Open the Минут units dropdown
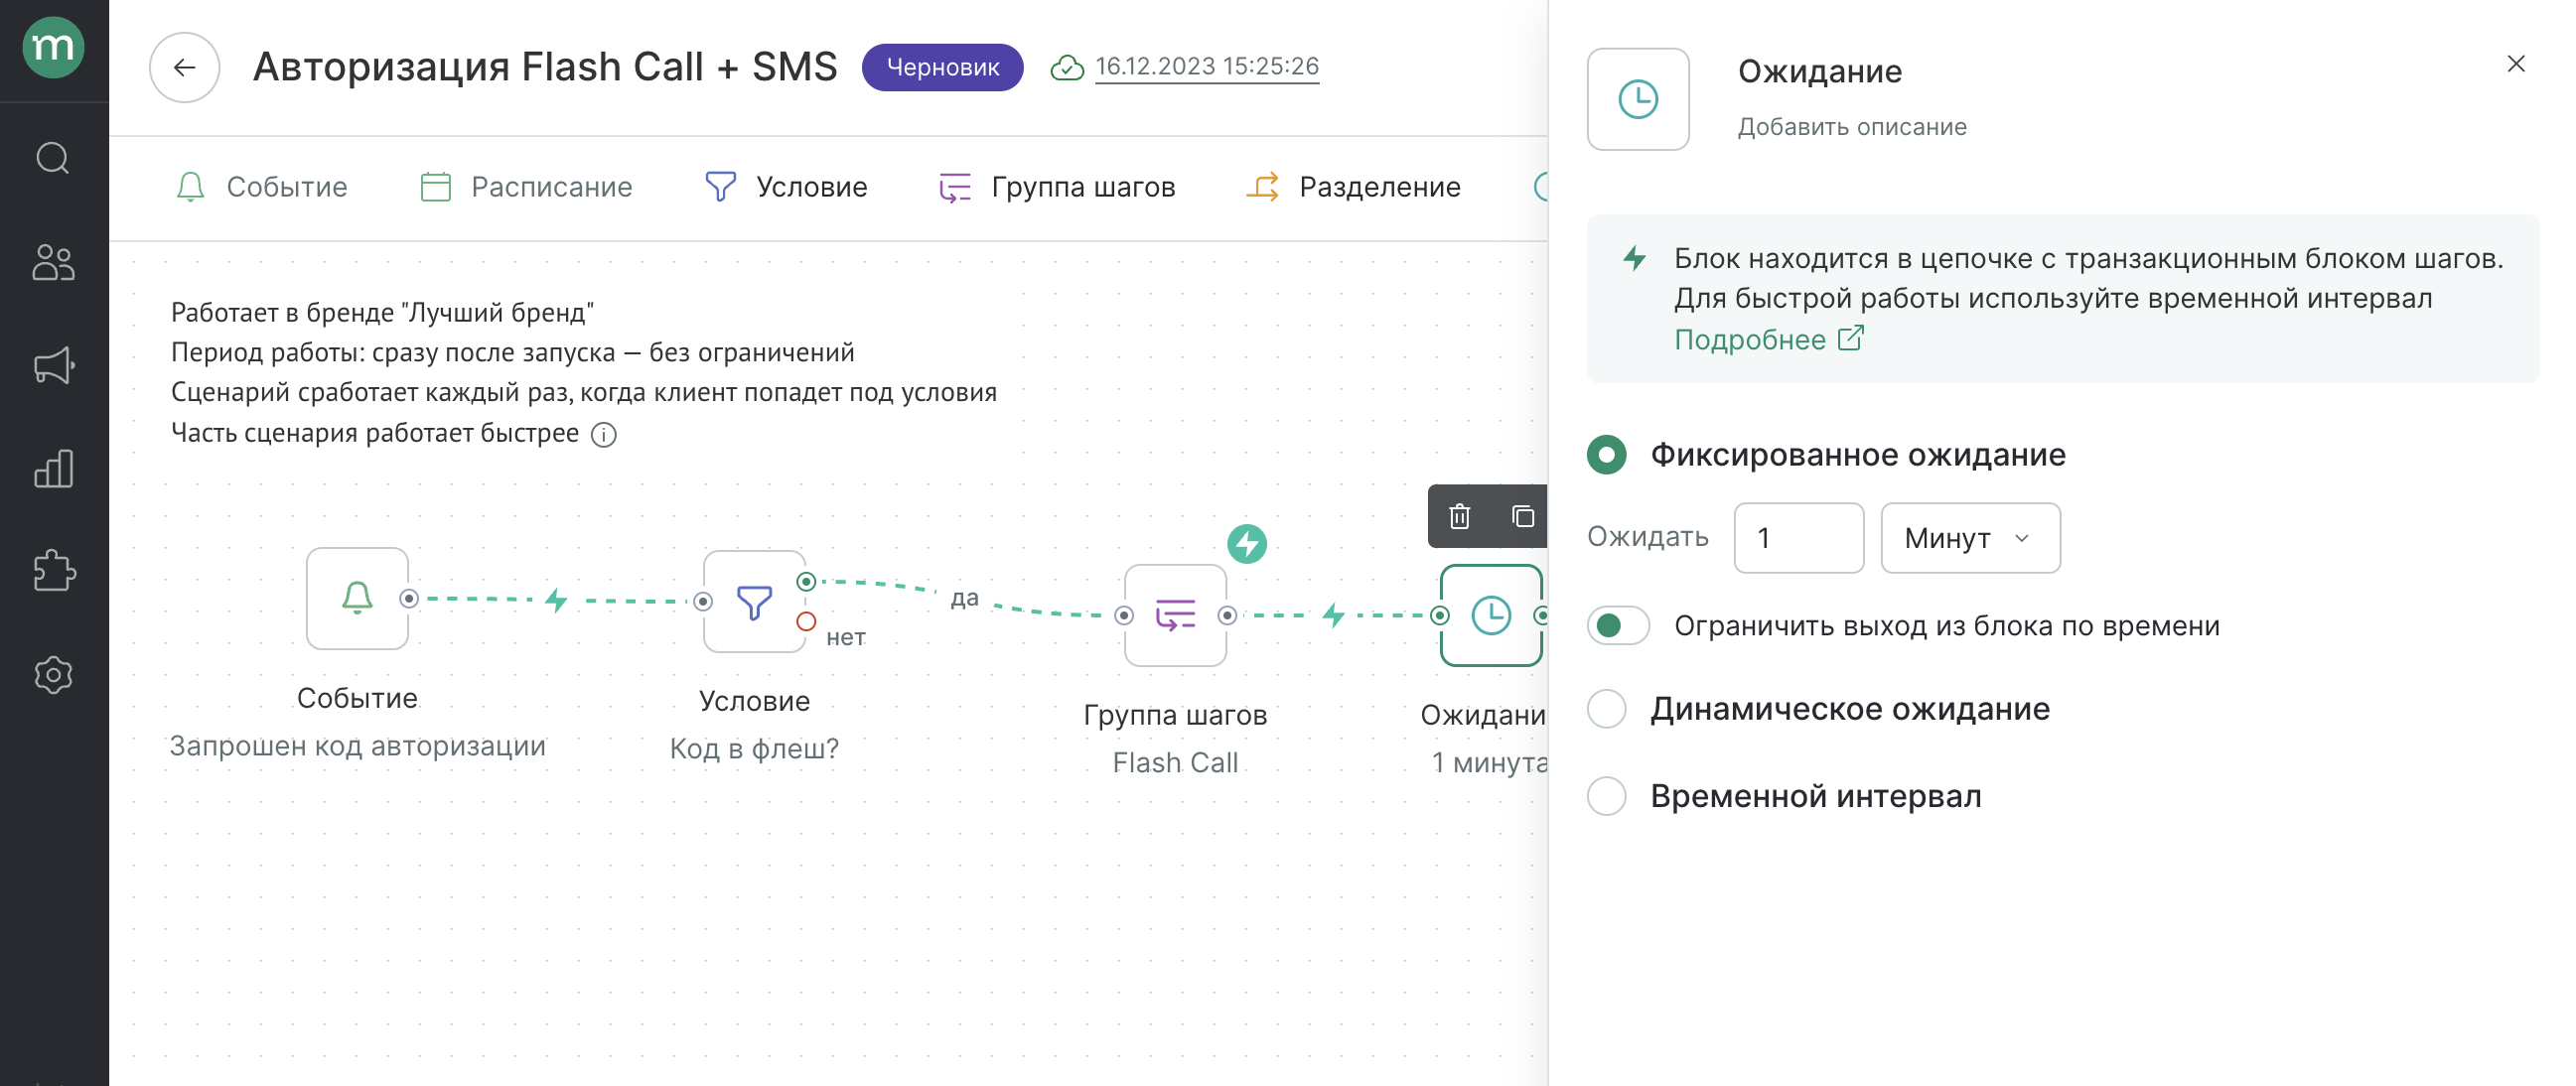The width and height of the screenshot is (2576, 1086). tap(1970, 538)
